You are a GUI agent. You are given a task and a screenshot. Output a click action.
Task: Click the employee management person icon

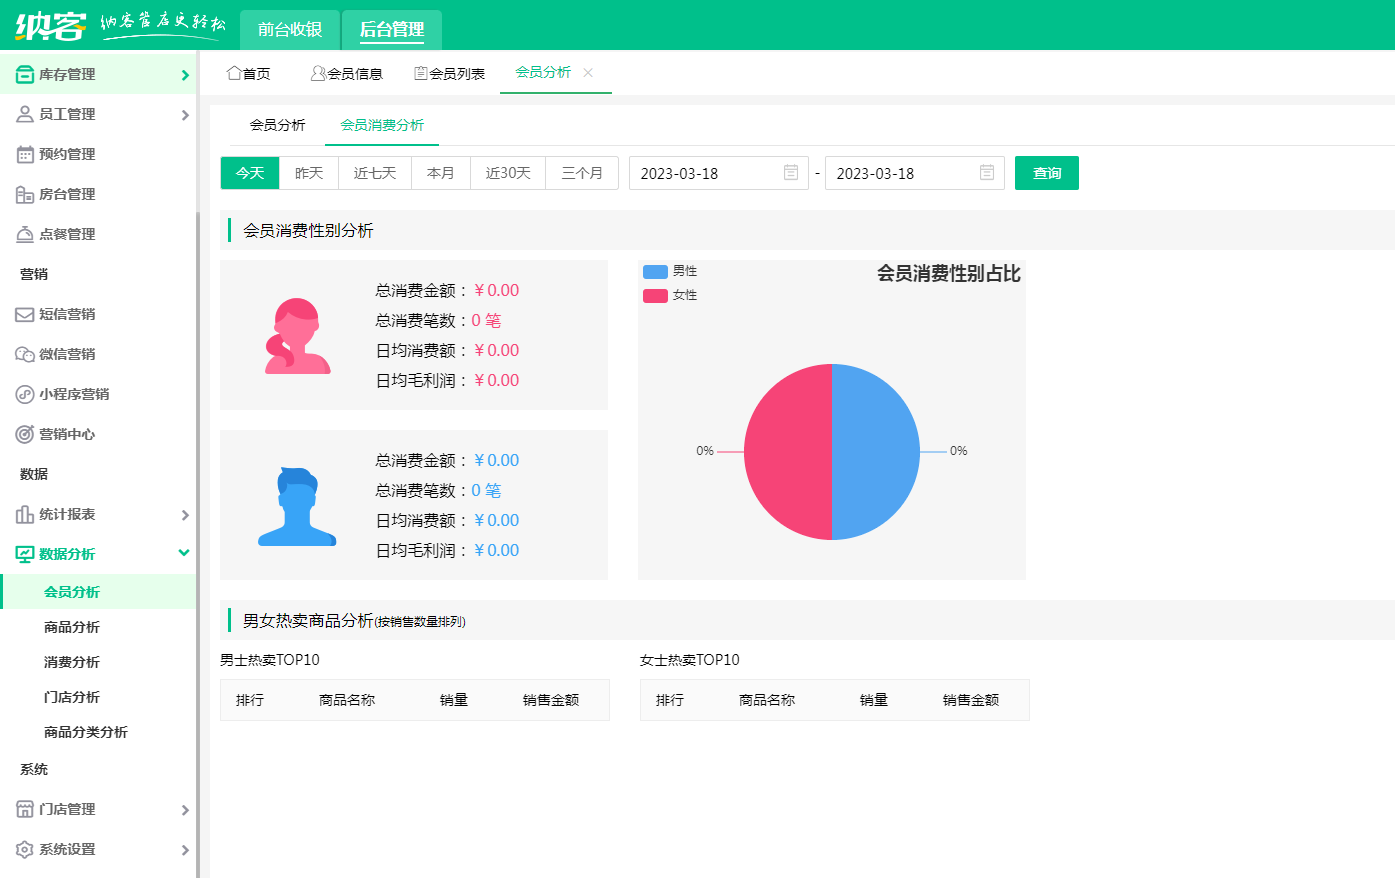coord(25,115)
